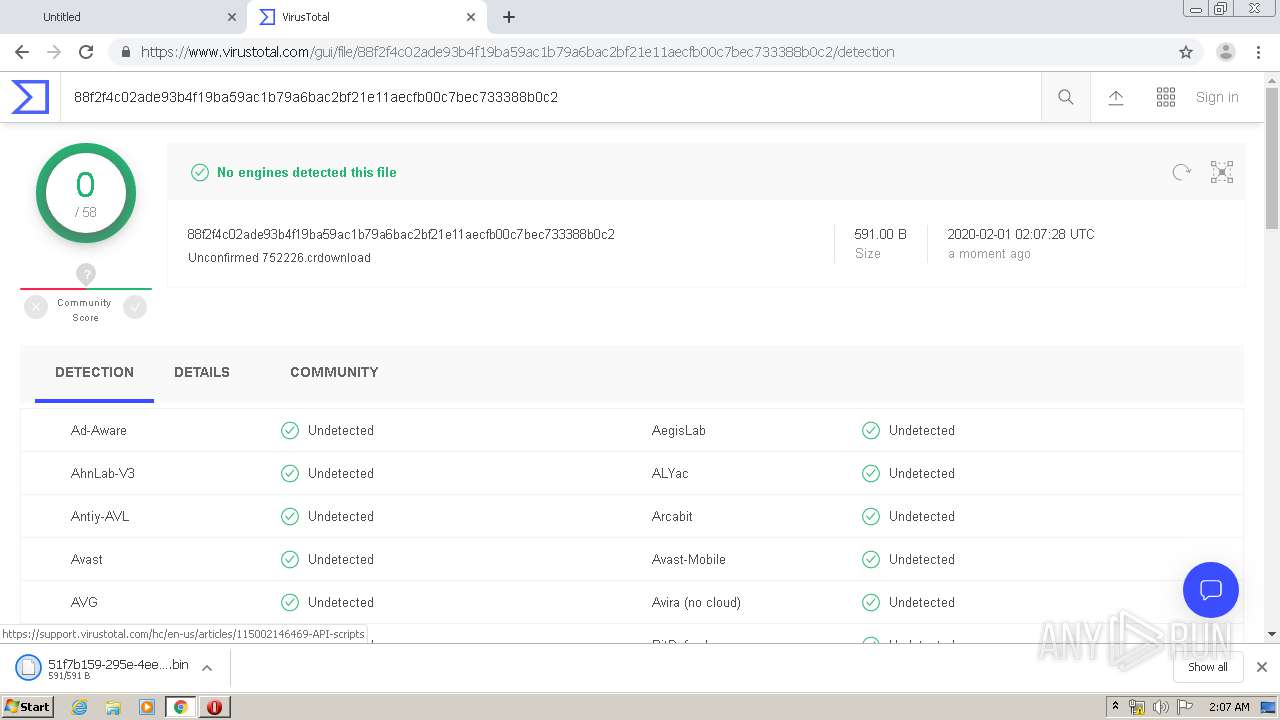The image size is (1280, 720).
Task: Show hidden system tray icons
Action: (x=1115, y=707)
